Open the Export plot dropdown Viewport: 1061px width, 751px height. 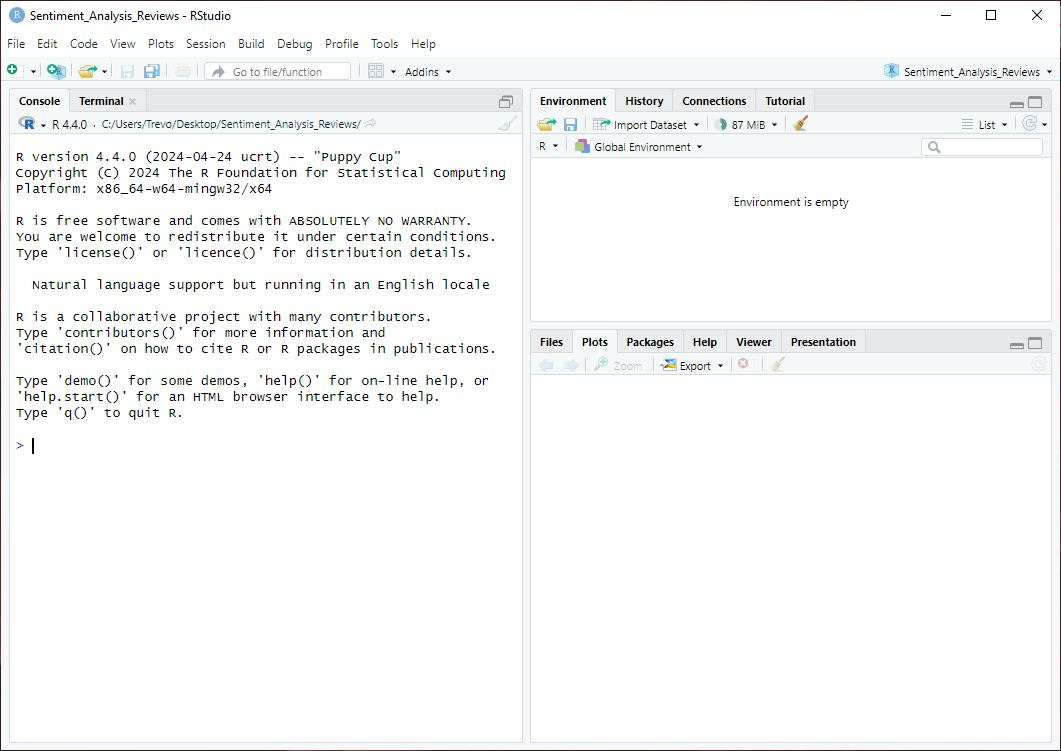(692, 365)
